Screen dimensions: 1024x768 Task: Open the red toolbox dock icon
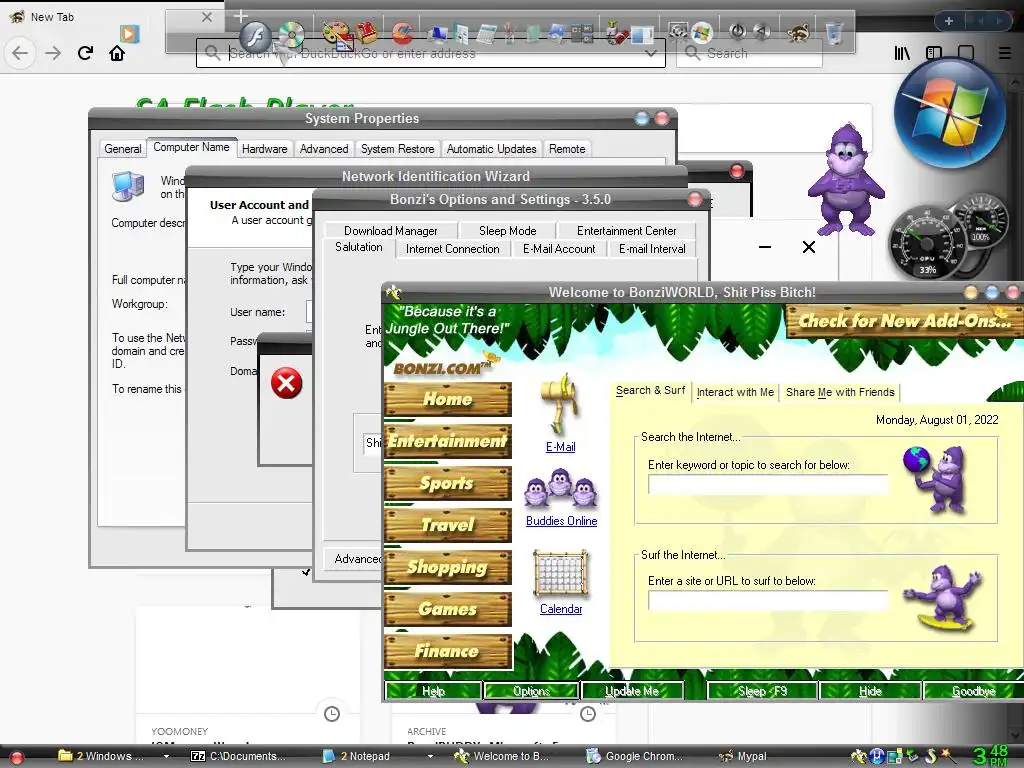pos(367,33)
